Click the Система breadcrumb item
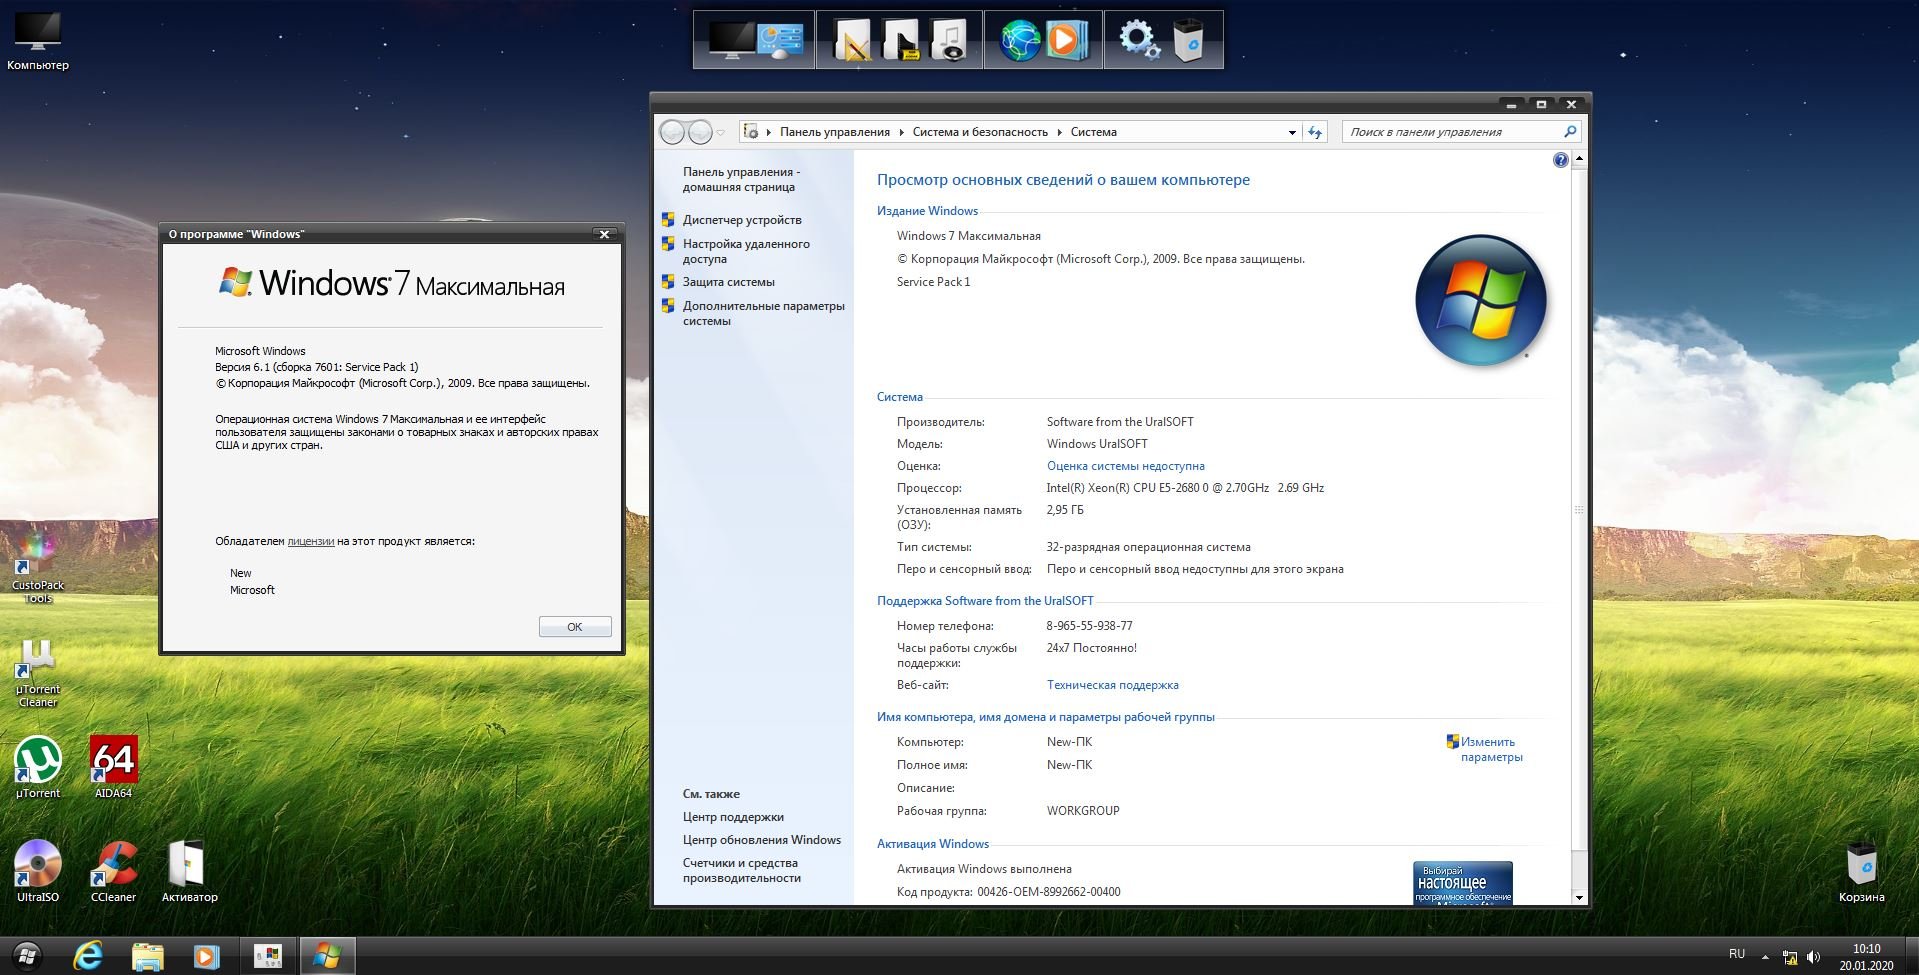The height and width of the screenshot is (975, 1919). 1093,132
